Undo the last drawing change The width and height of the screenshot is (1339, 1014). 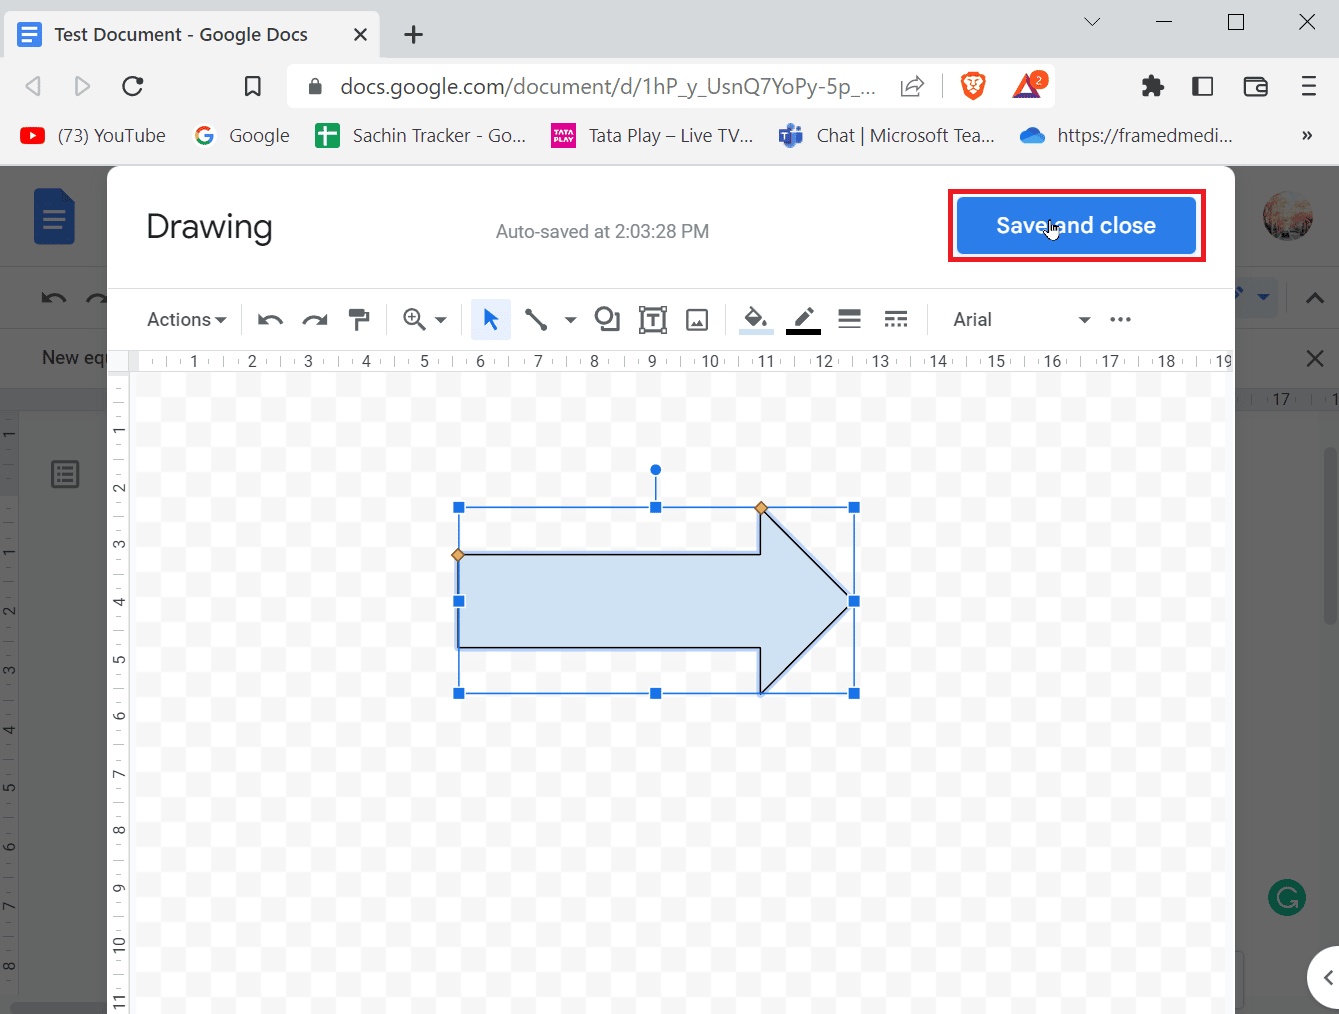click(x=269, y=319)
